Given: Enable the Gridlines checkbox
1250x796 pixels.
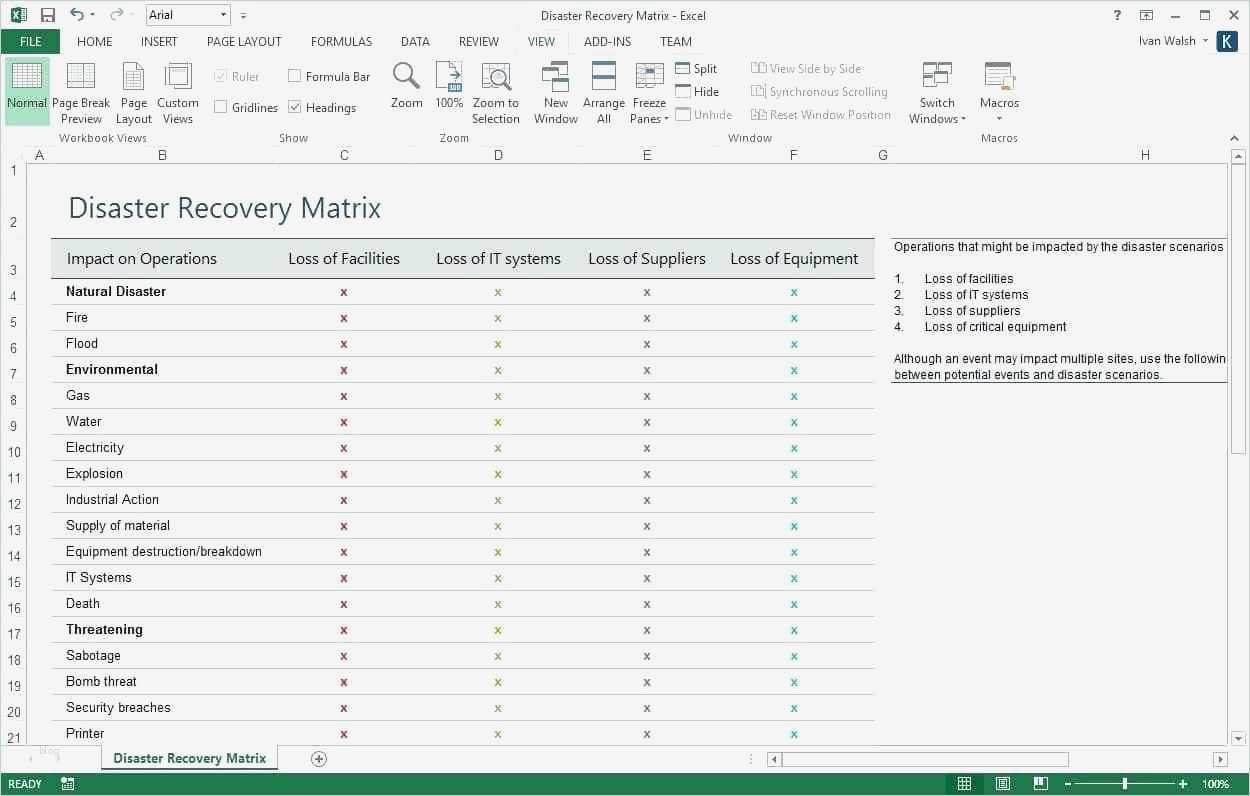Looking at the screenshot, I should tap(221, 107).
